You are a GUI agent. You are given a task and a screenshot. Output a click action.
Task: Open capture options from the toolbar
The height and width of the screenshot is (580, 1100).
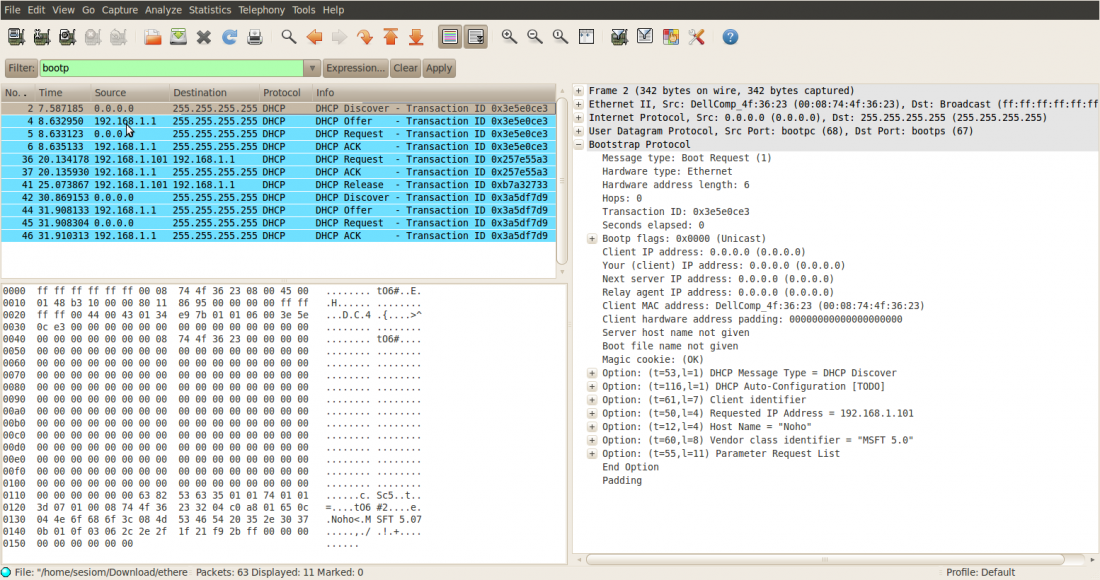click(41, 37)
